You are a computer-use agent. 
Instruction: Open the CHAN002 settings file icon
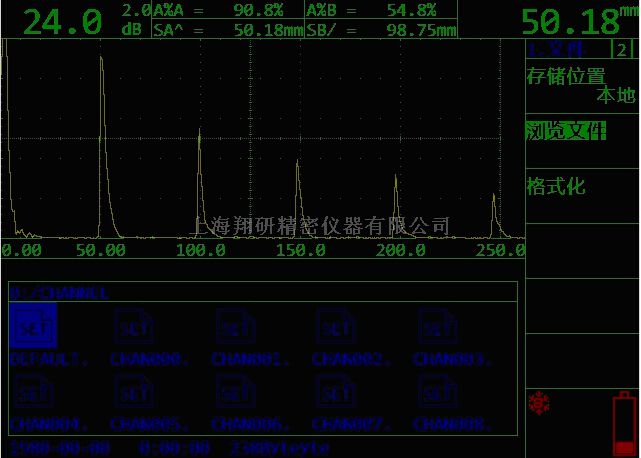point(336,326)
